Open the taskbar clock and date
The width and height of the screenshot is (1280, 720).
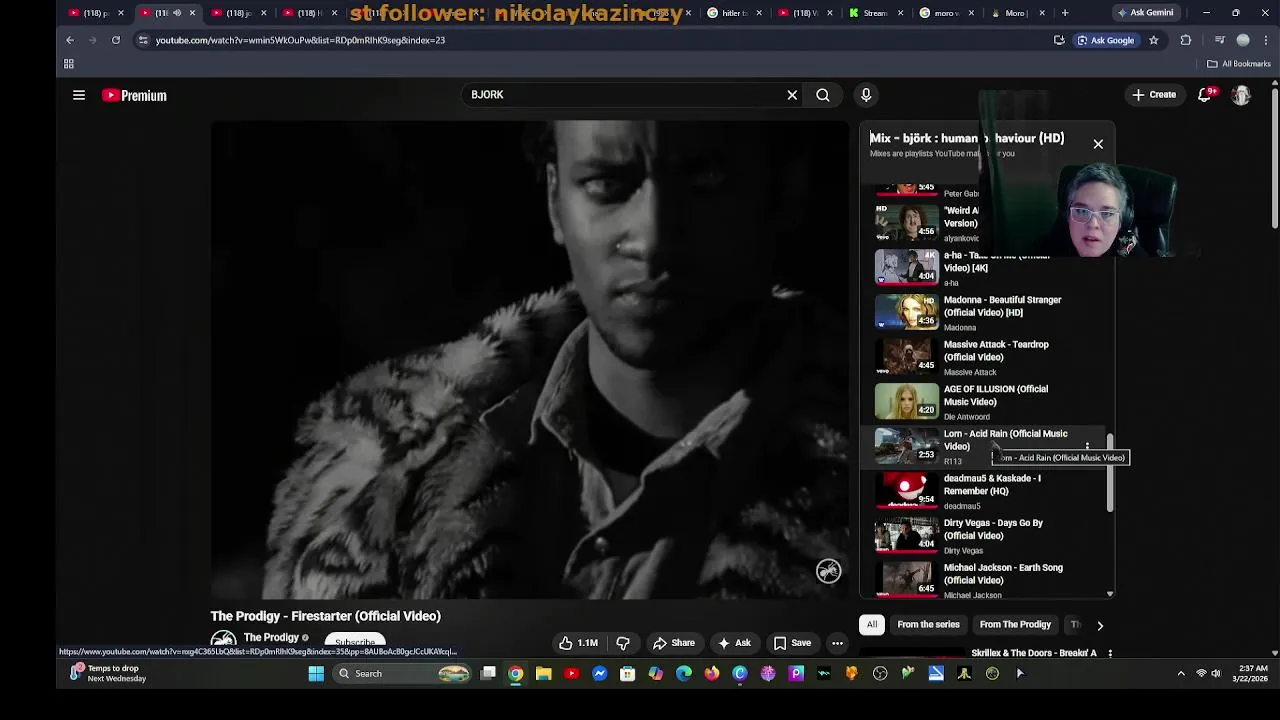[1252, 674]
